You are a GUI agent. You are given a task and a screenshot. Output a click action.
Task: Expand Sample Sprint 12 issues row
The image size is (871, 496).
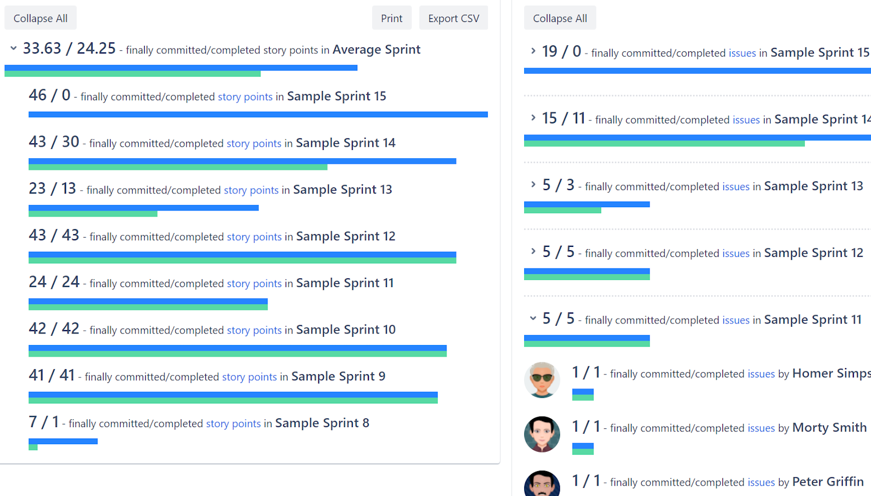click(533, 252)
